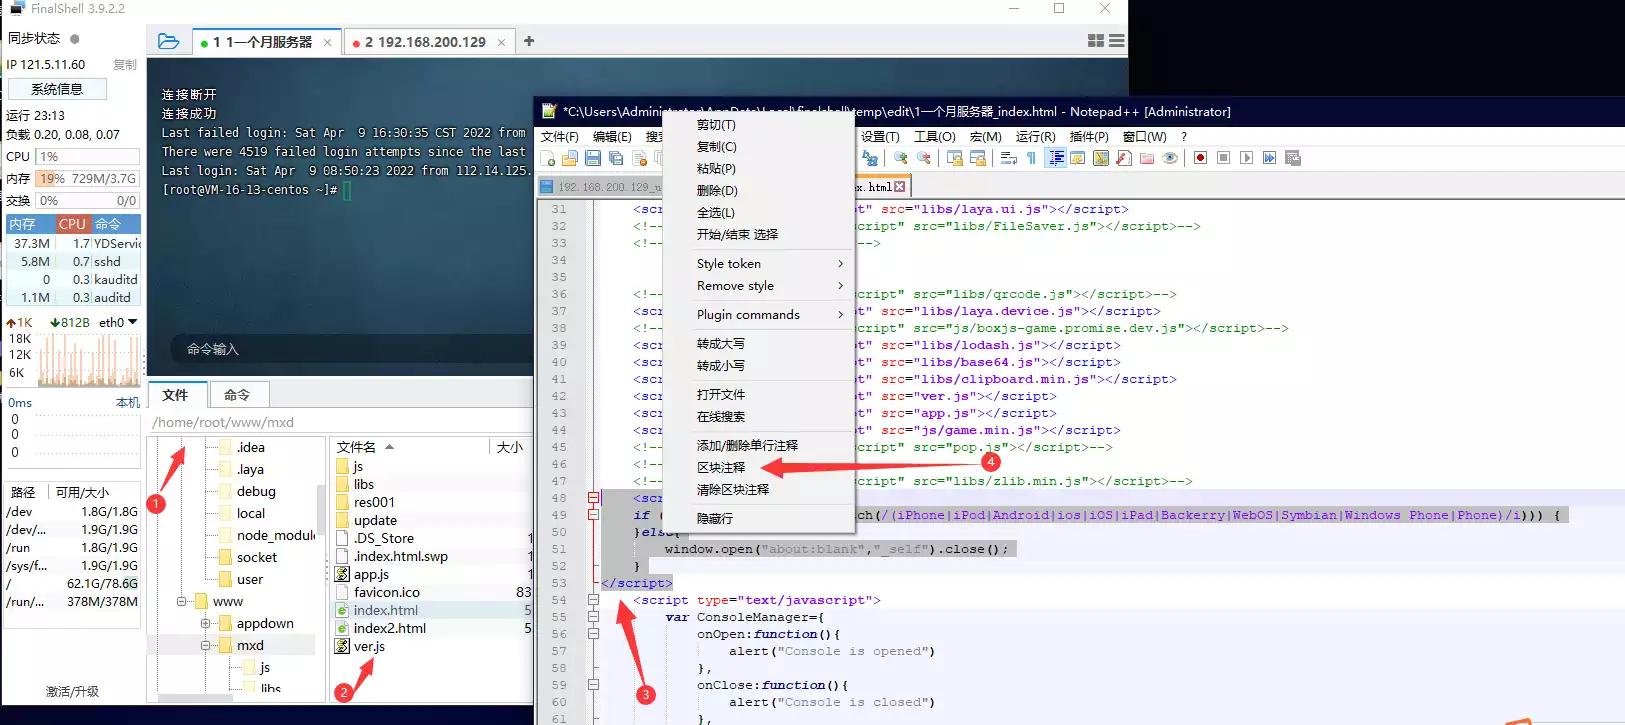Click the play macro toolbar icon
The width and height of the screenshot is (1625, 725).
coord(1246,158)
